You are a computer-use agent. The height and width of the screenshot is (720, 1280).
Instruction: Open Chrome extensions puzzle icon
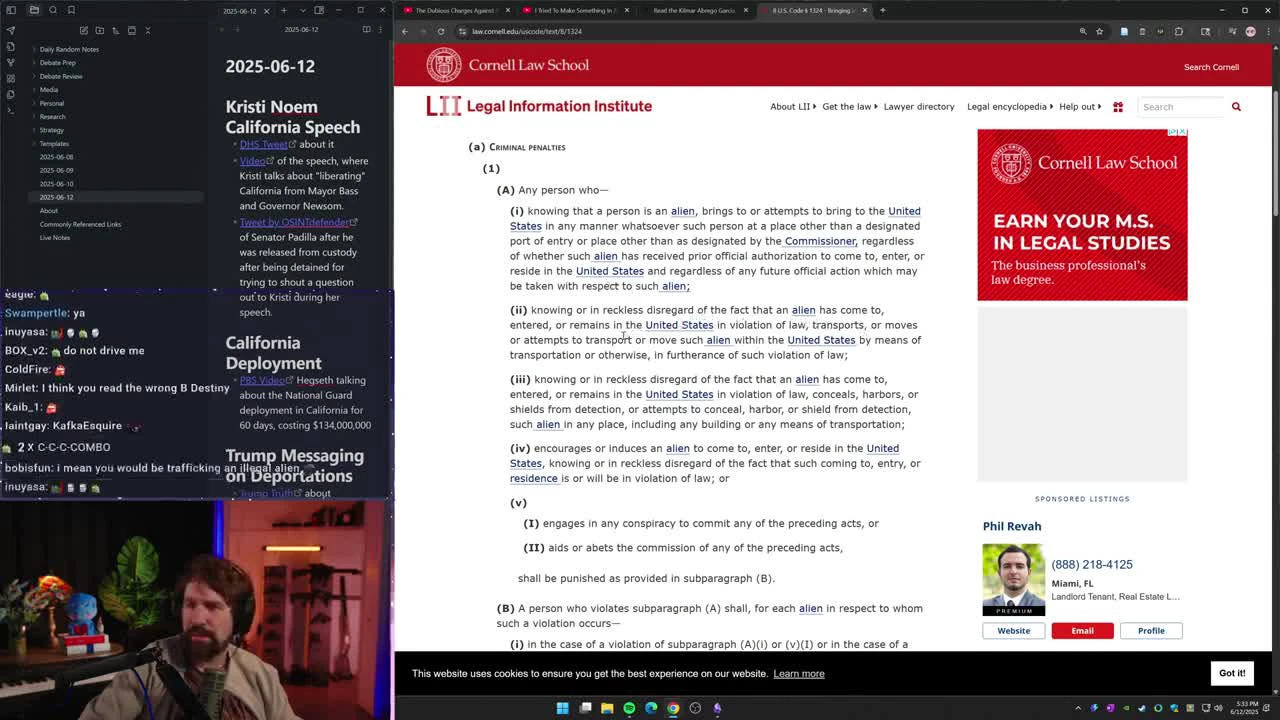(1179, 31)
